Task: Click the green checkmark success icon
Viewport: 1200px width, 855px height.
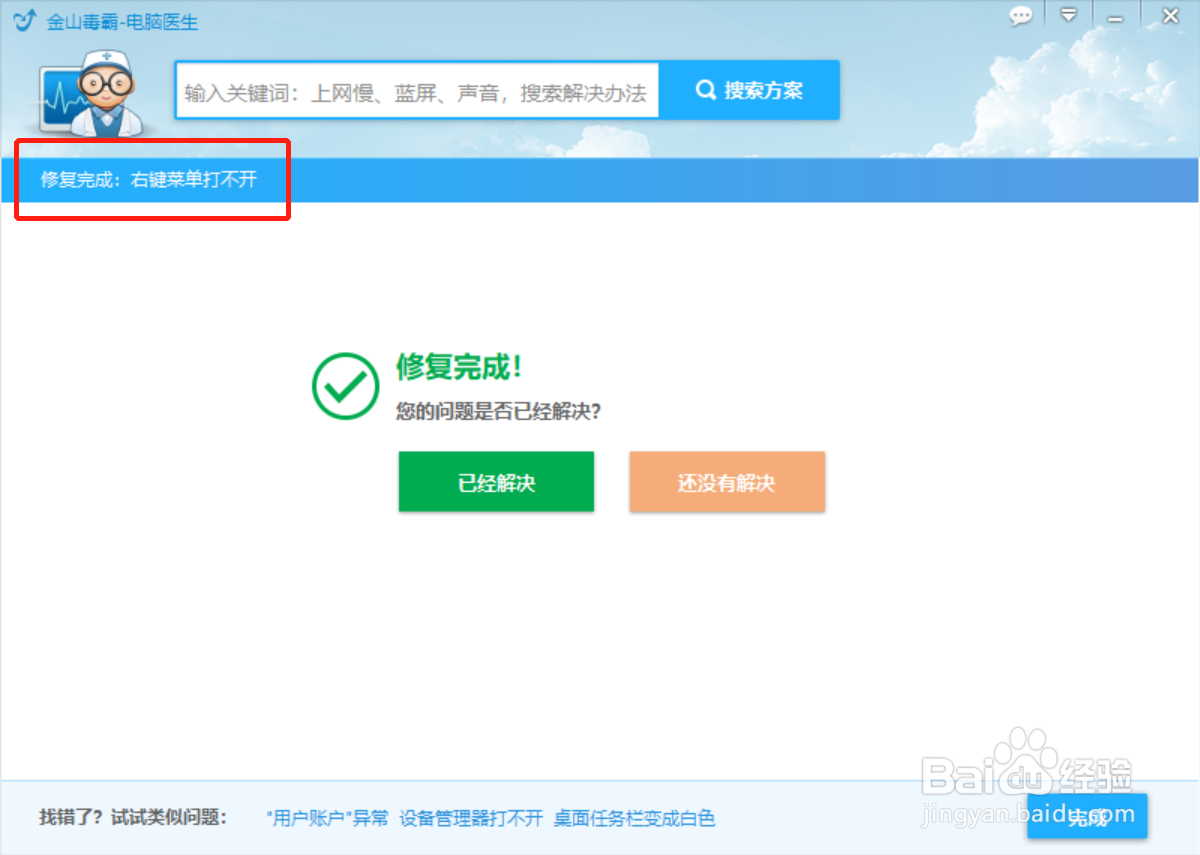Action: tap(345, 385)
